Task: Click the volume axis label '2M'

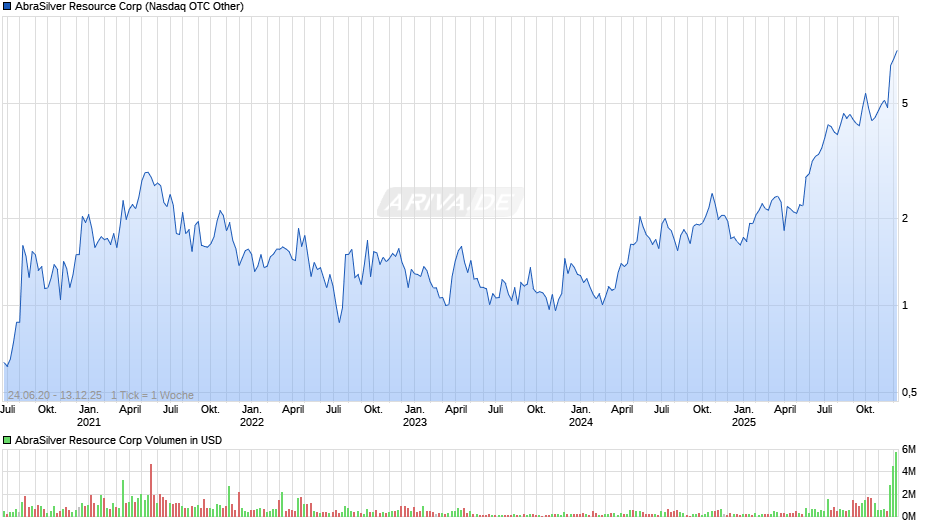Action: (909, 494)
